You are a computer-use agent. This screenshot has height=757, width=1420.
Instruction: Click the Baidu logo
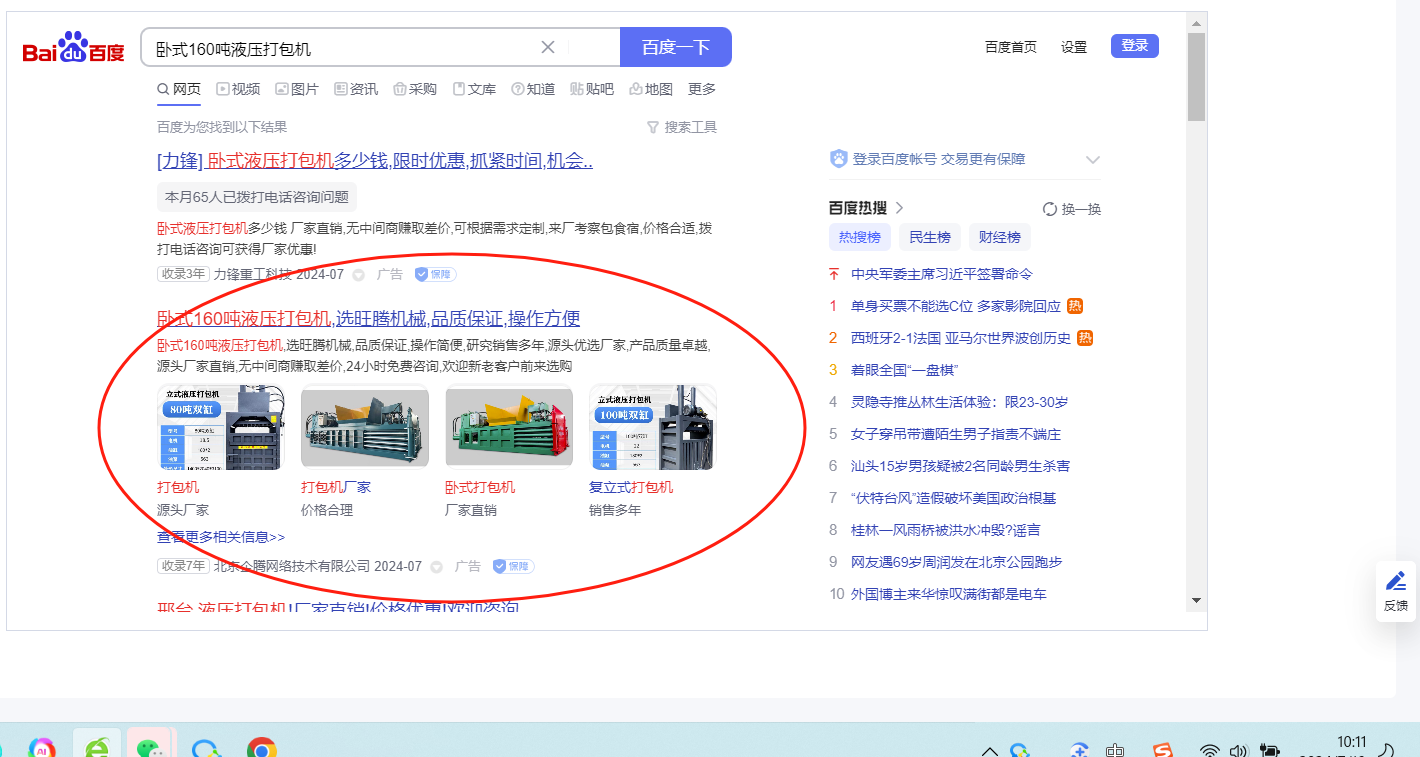click(74, 48)
